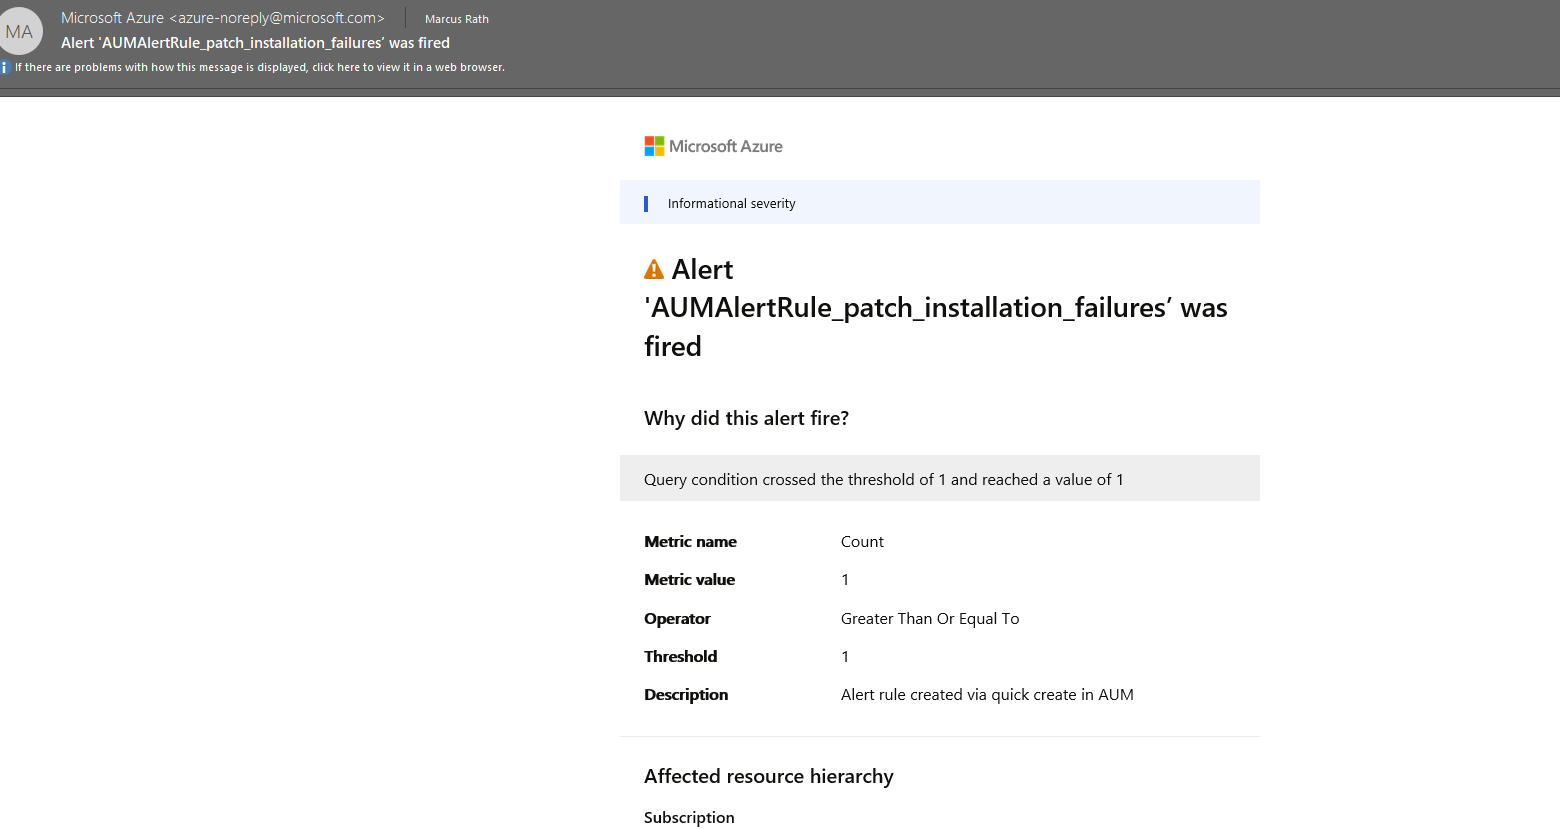
Task: Click the info icon in message bar
Action: [4, 68]
